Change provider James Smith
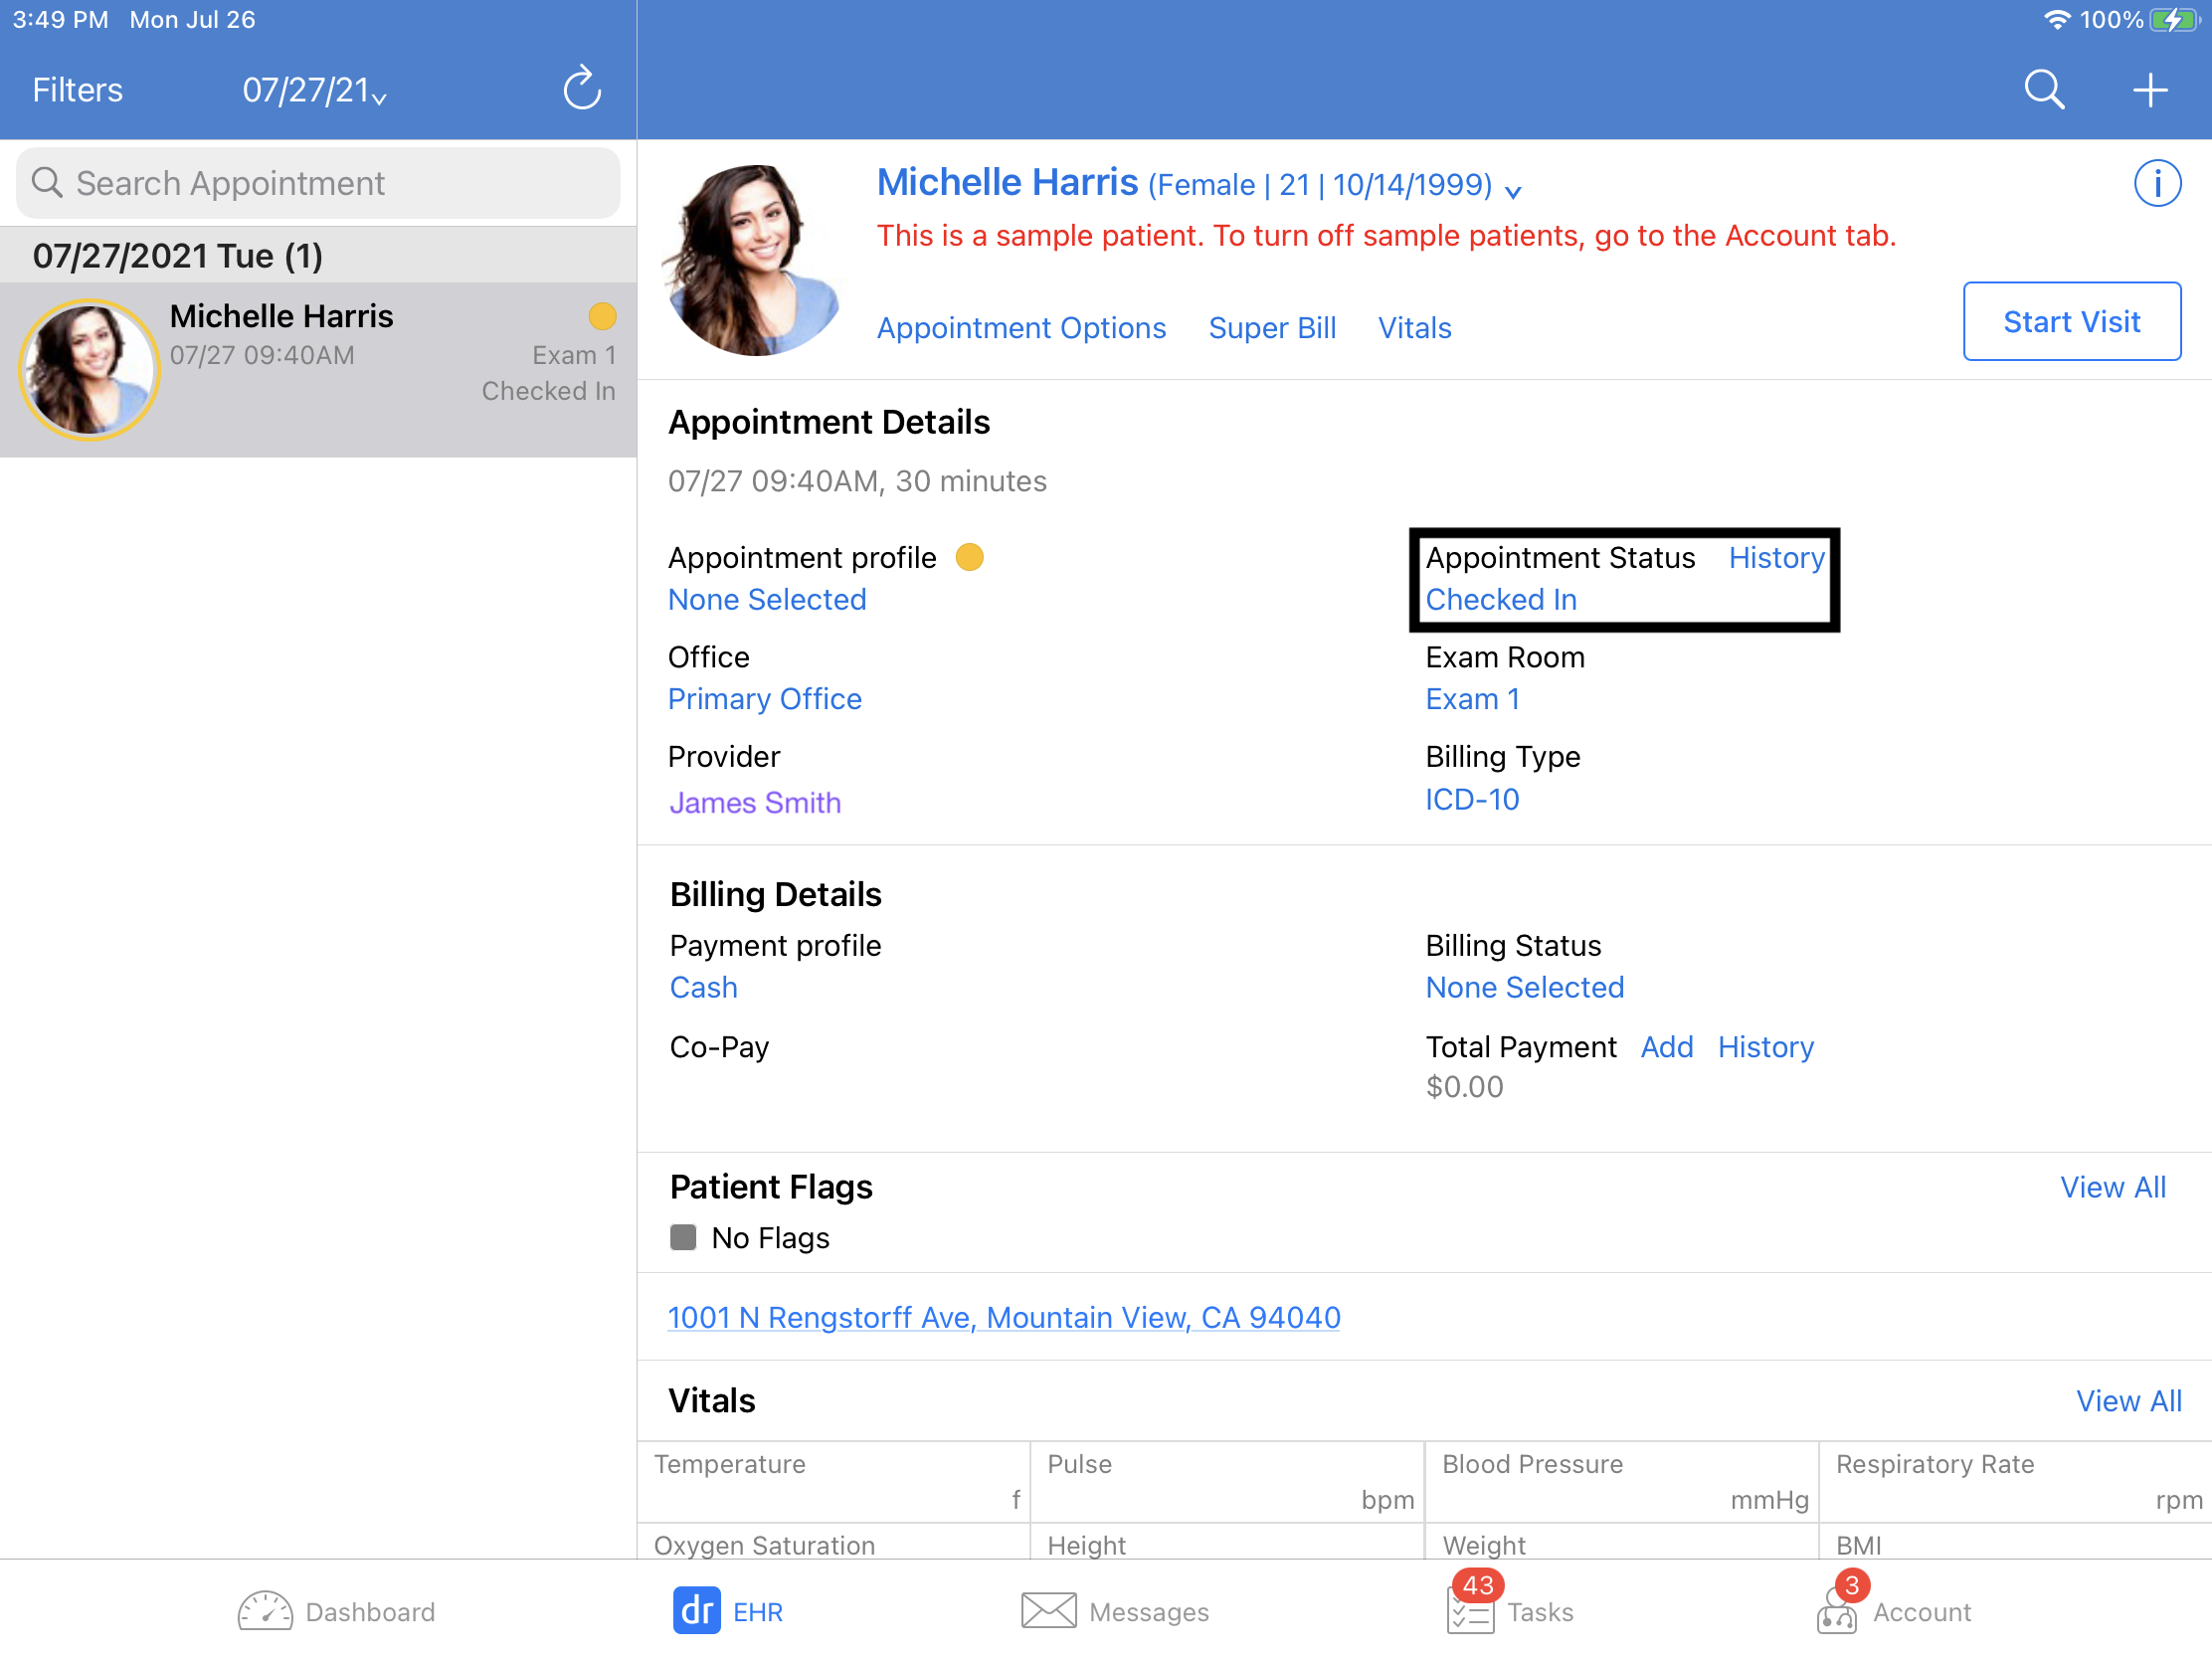The image size is (2212, 1659). (755, 802)
